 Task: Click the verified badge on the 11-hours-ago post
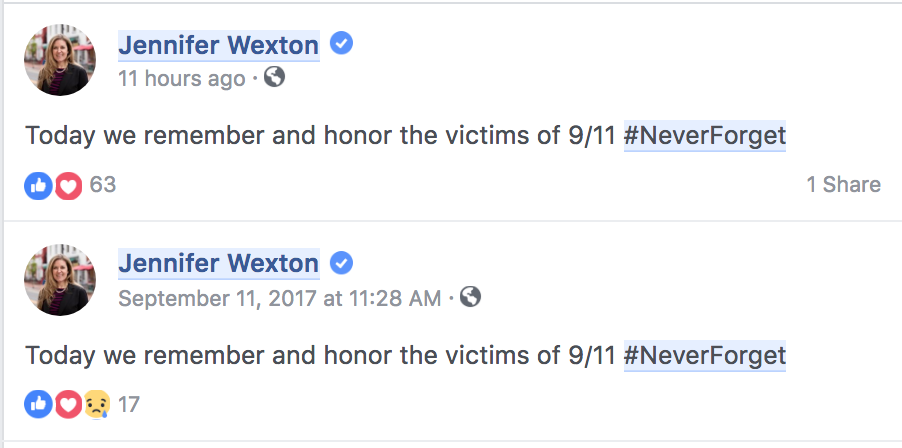pos(342,44)
